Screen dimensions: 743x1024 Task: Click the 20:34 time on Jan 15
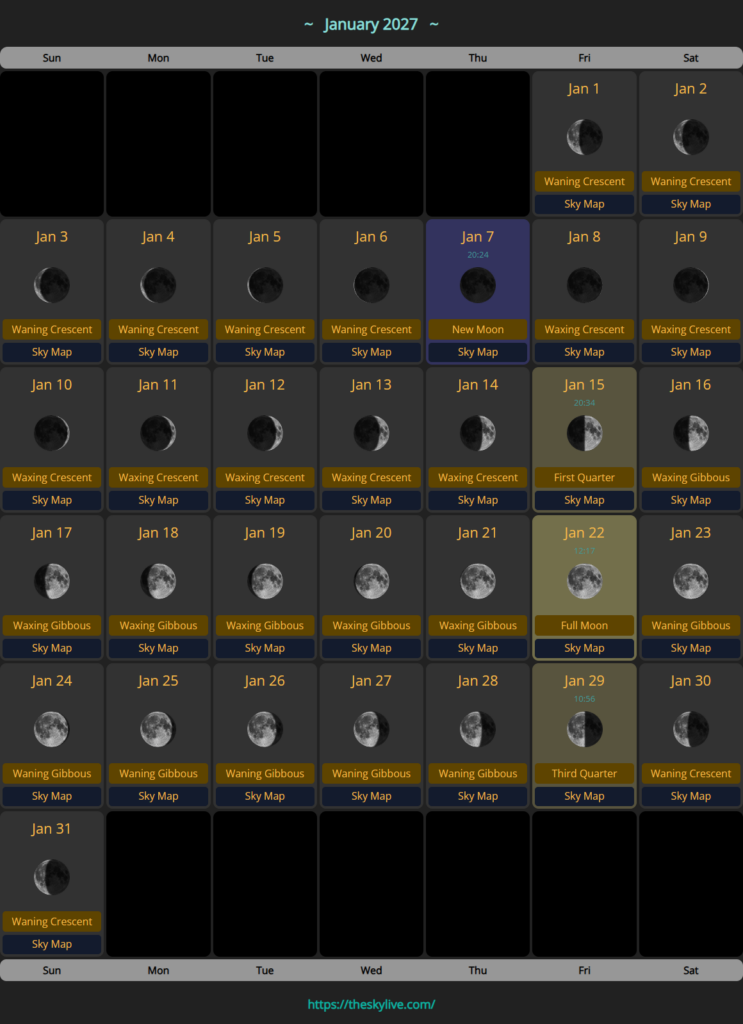[x=584, y=403]
